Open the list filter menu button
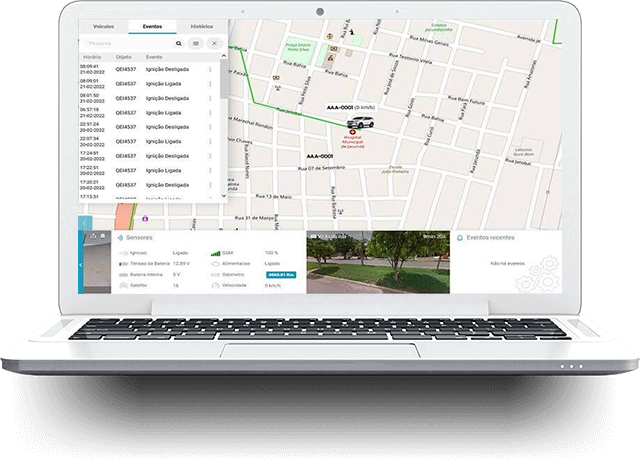 (x=196, y=44)
